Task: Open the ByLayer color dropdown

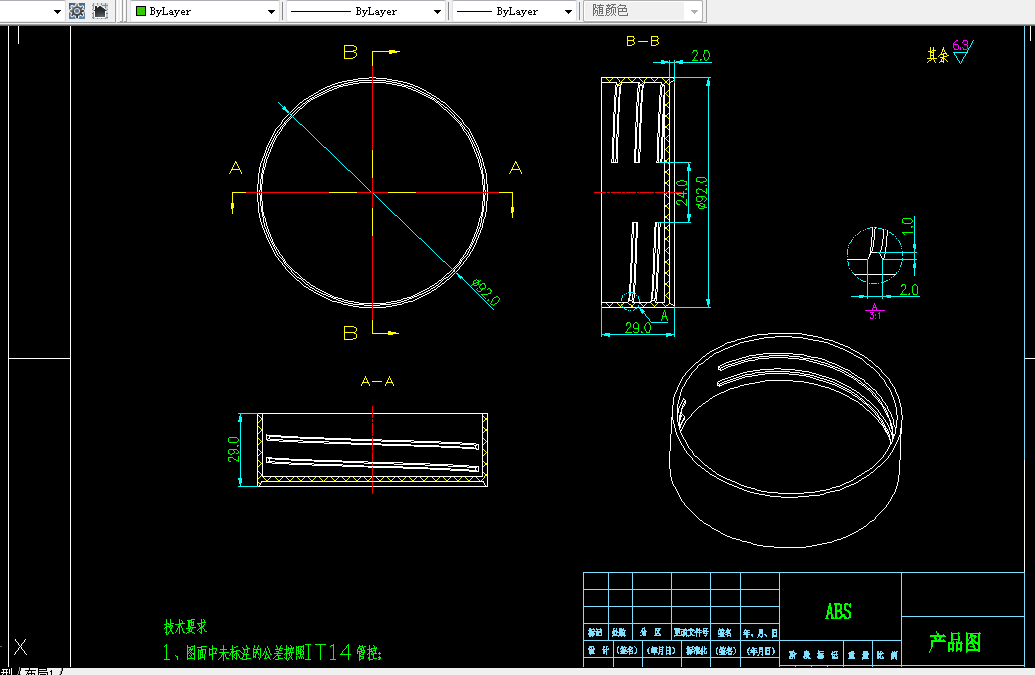Action: point(271,12)
